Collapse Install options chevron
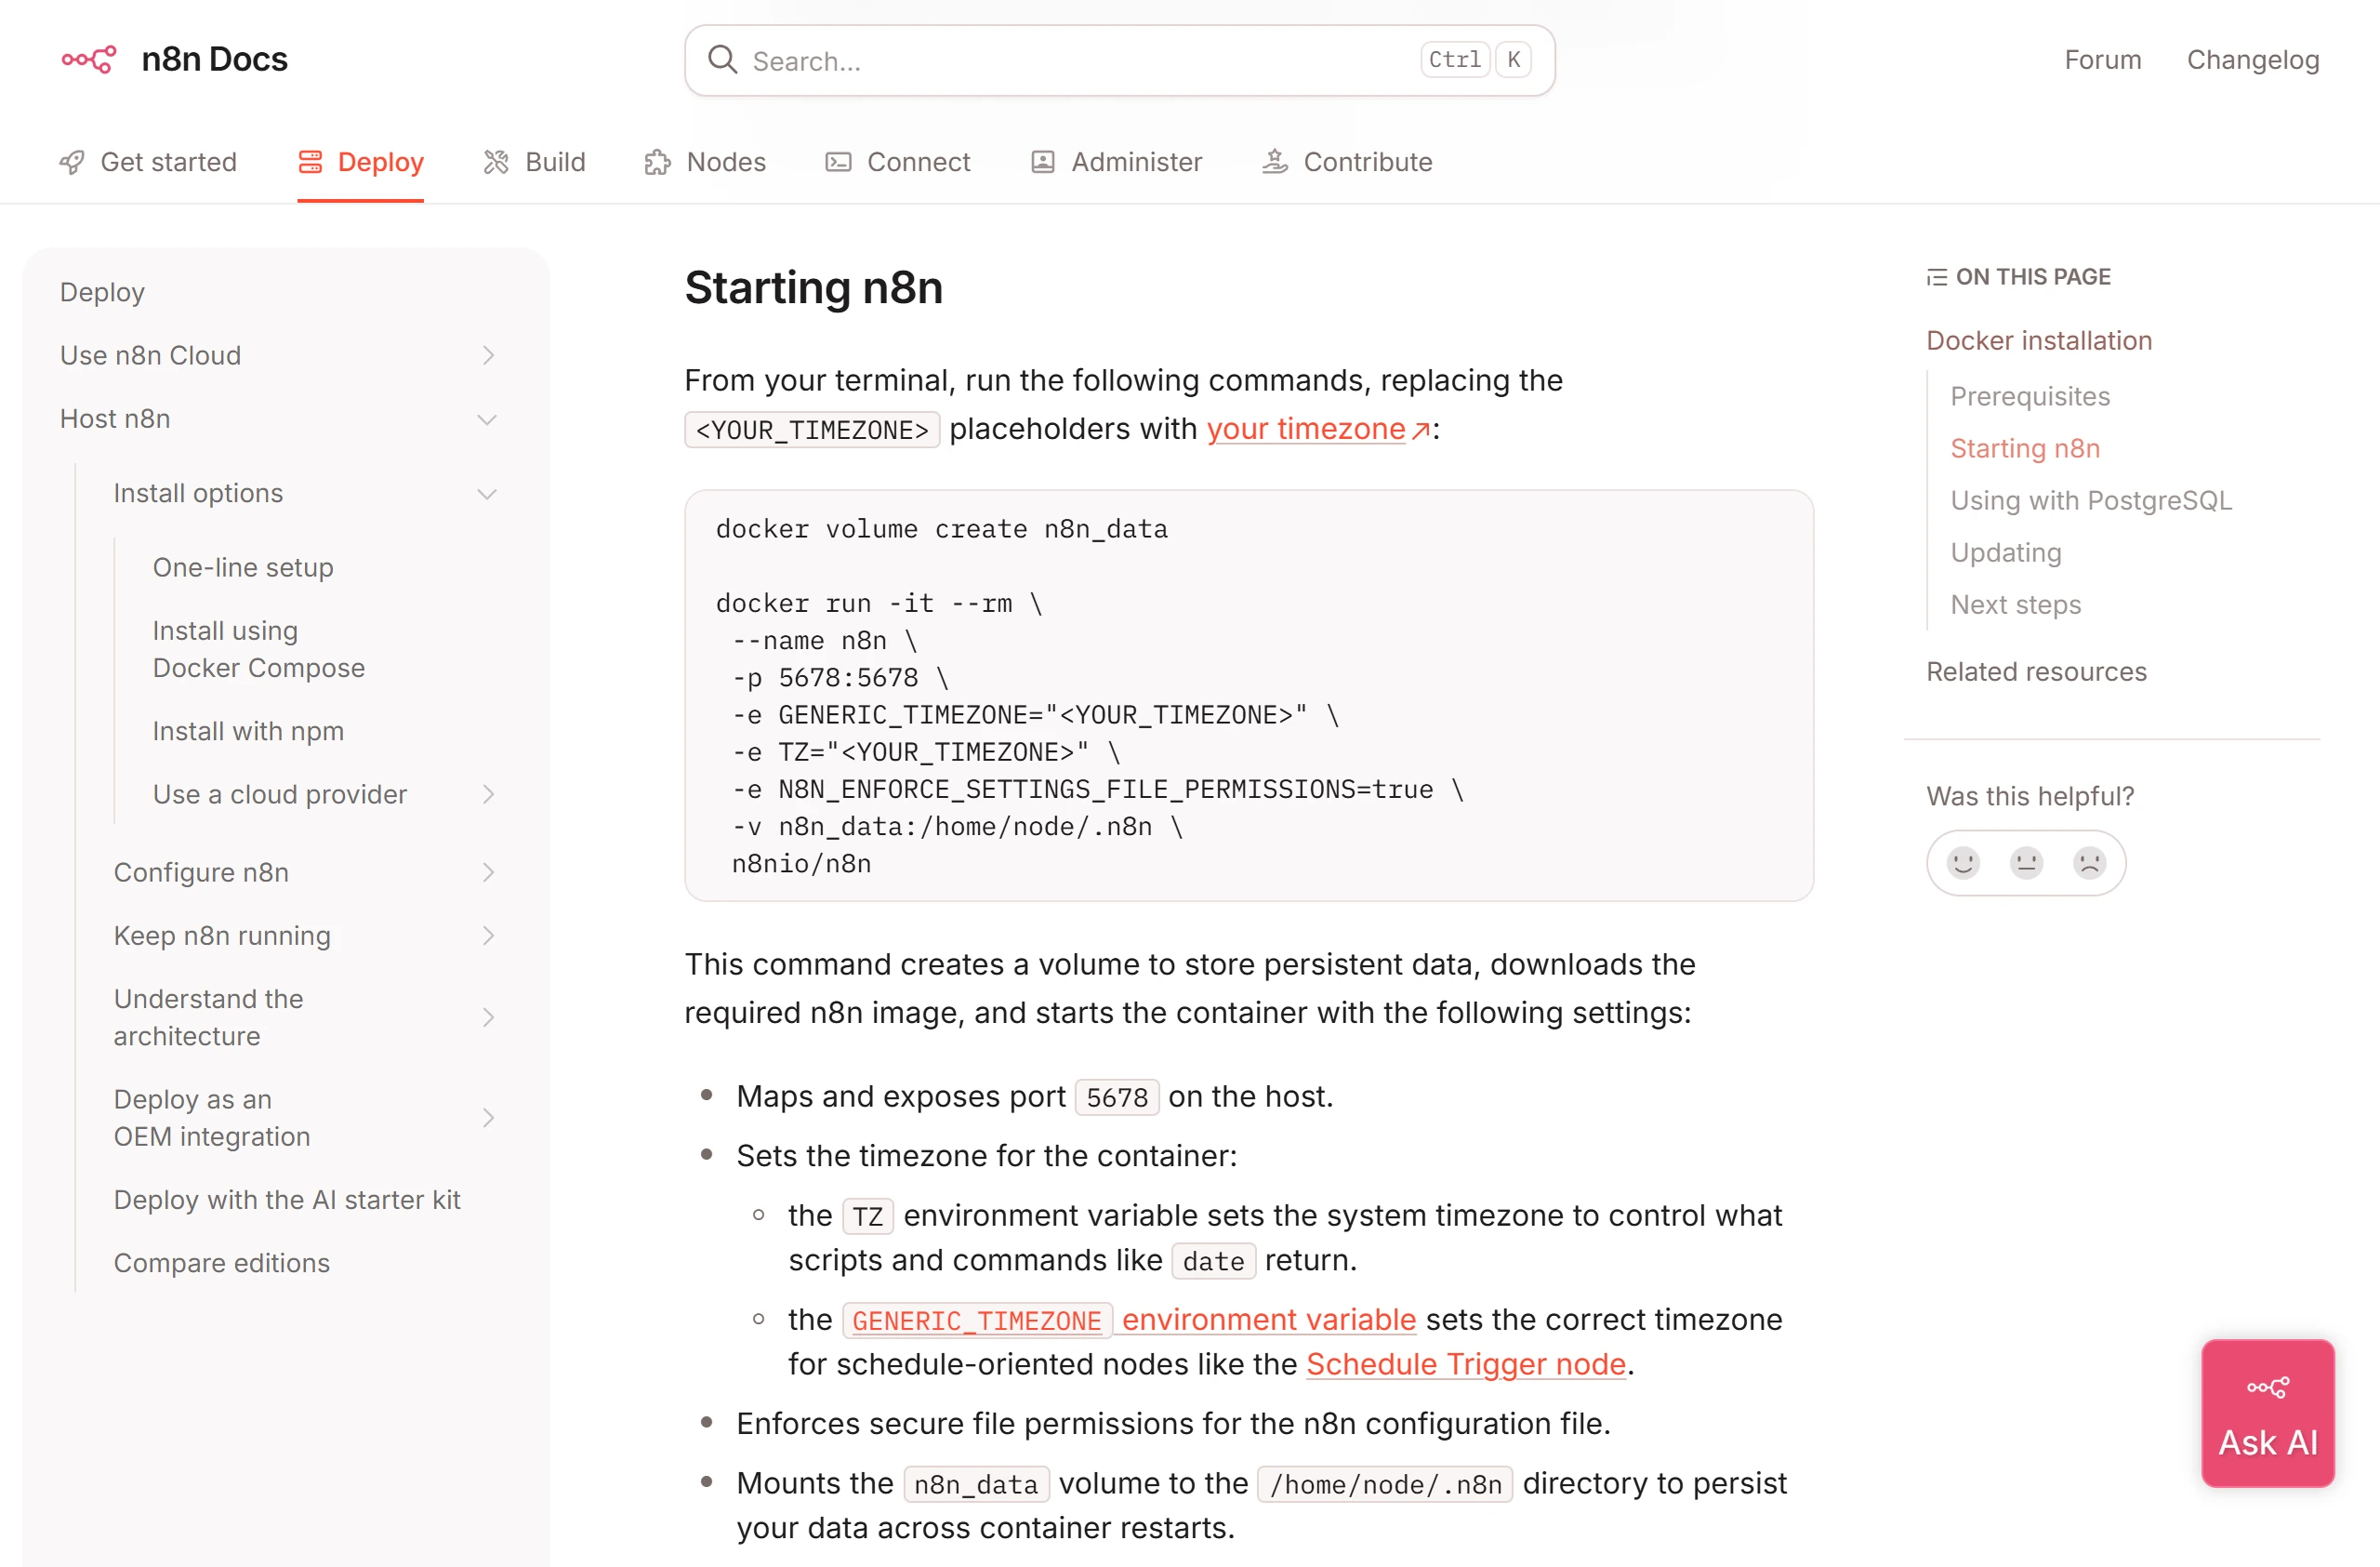 click(x=487, y=494)
